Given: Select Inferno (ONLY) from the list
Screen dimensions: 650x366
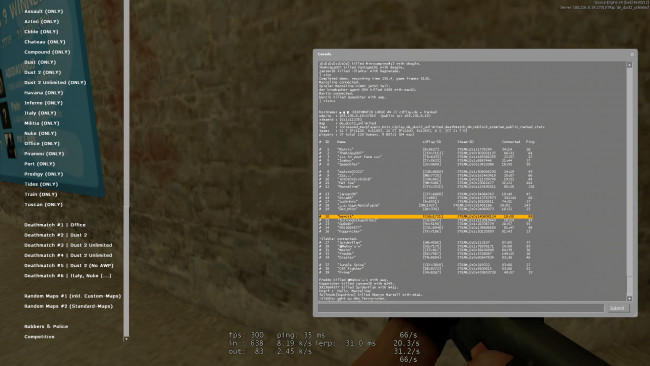Looking at the screenshot, I should [44, 103].
